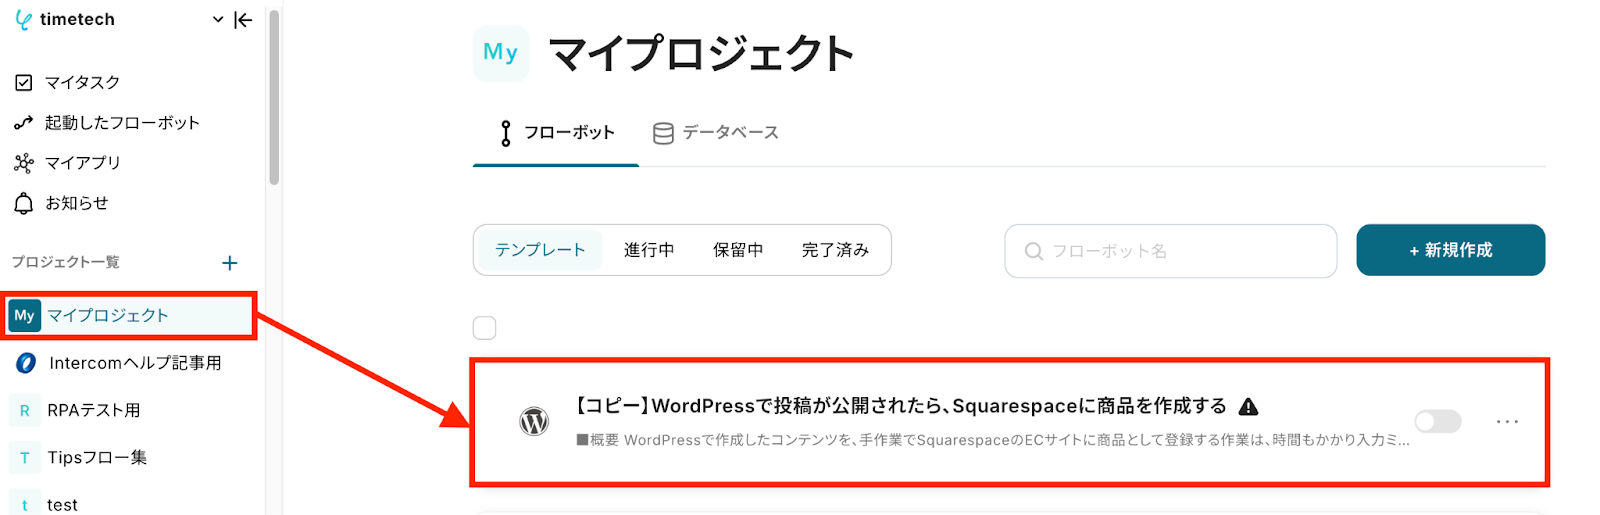The height and width of the screenshot is (515, 1600).
Task: Click the WordPress icon on the flowbot row
Action: coord(535,422)
